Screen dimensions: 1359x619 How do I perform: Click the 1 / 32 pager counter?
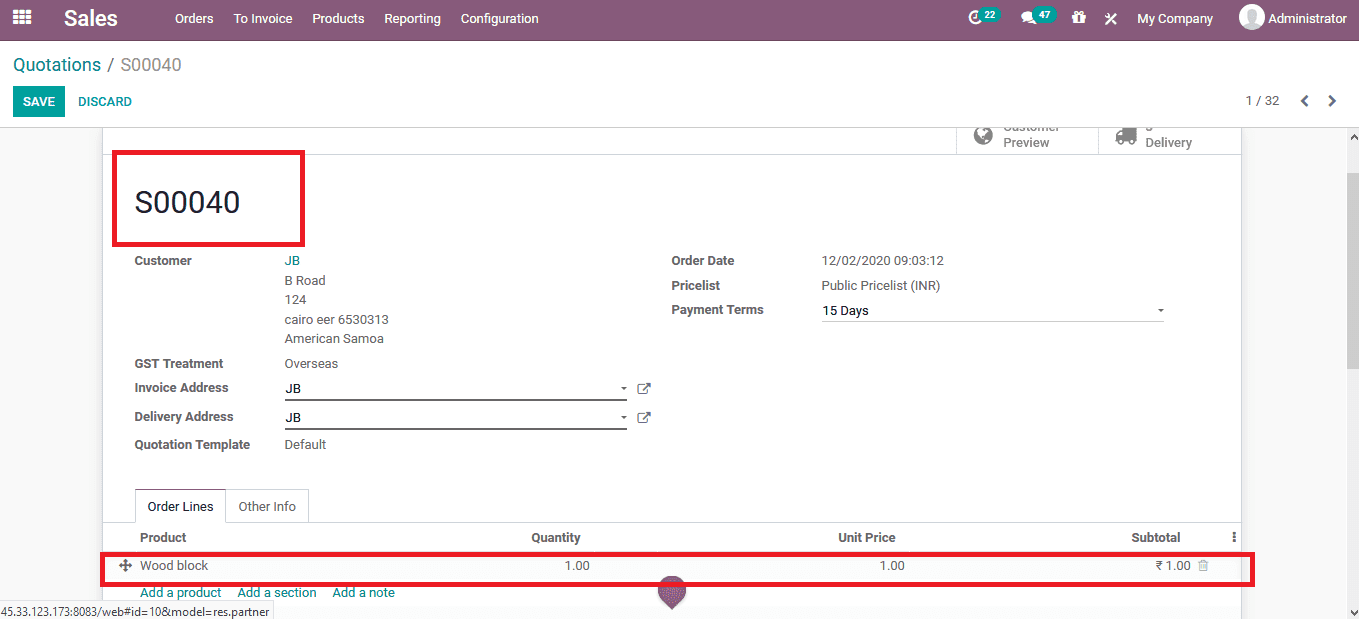click(x=1262, y=101)
